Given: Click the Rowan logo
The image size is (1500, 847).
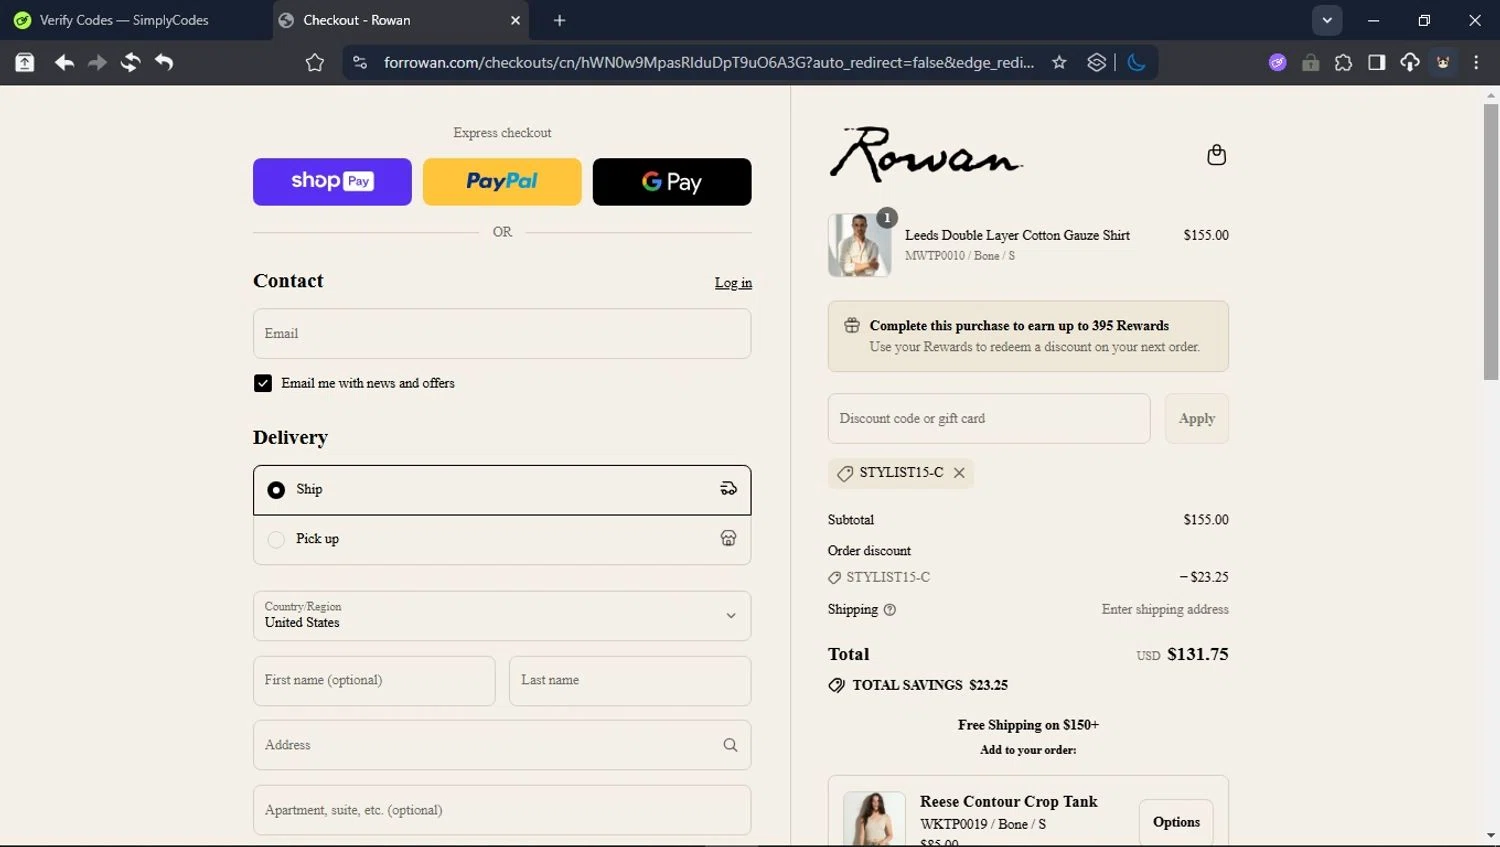Looking at the screenshot, I should [926, 155].
